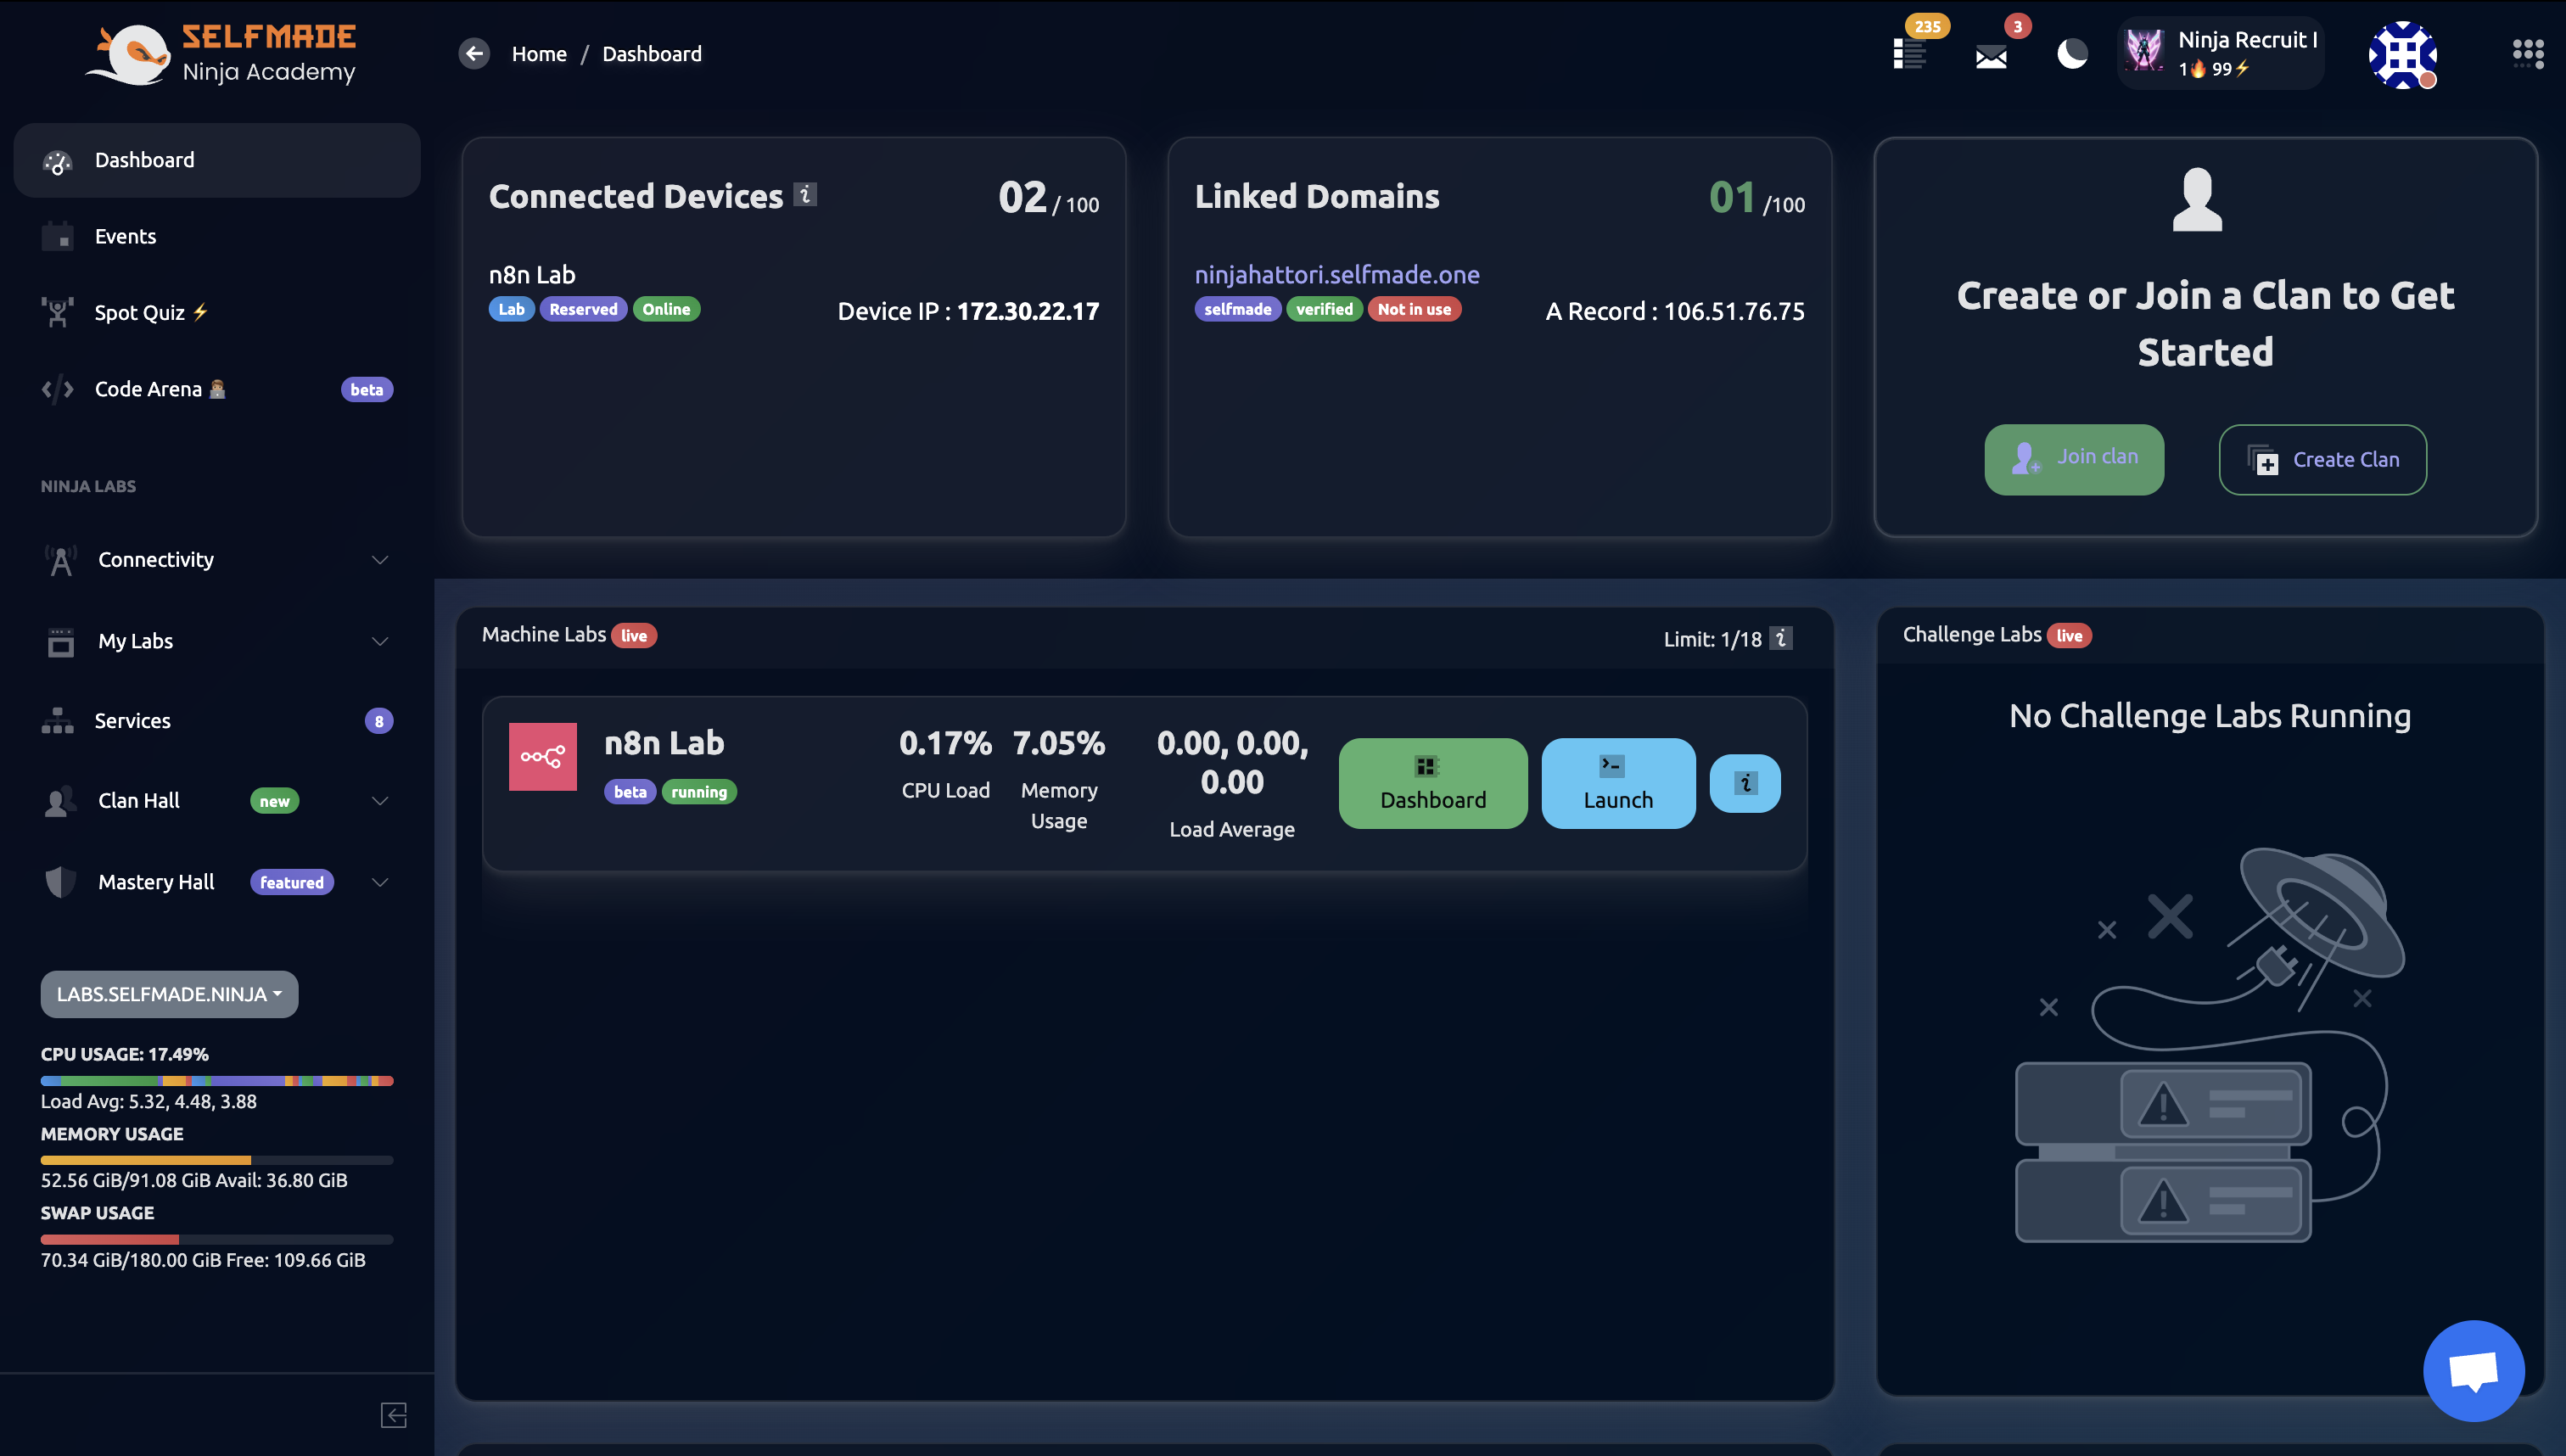This screenshot has height=1456, width=2566.
Task: Click A Record 106.51.76.75 text
Action: pos(1675,311)
